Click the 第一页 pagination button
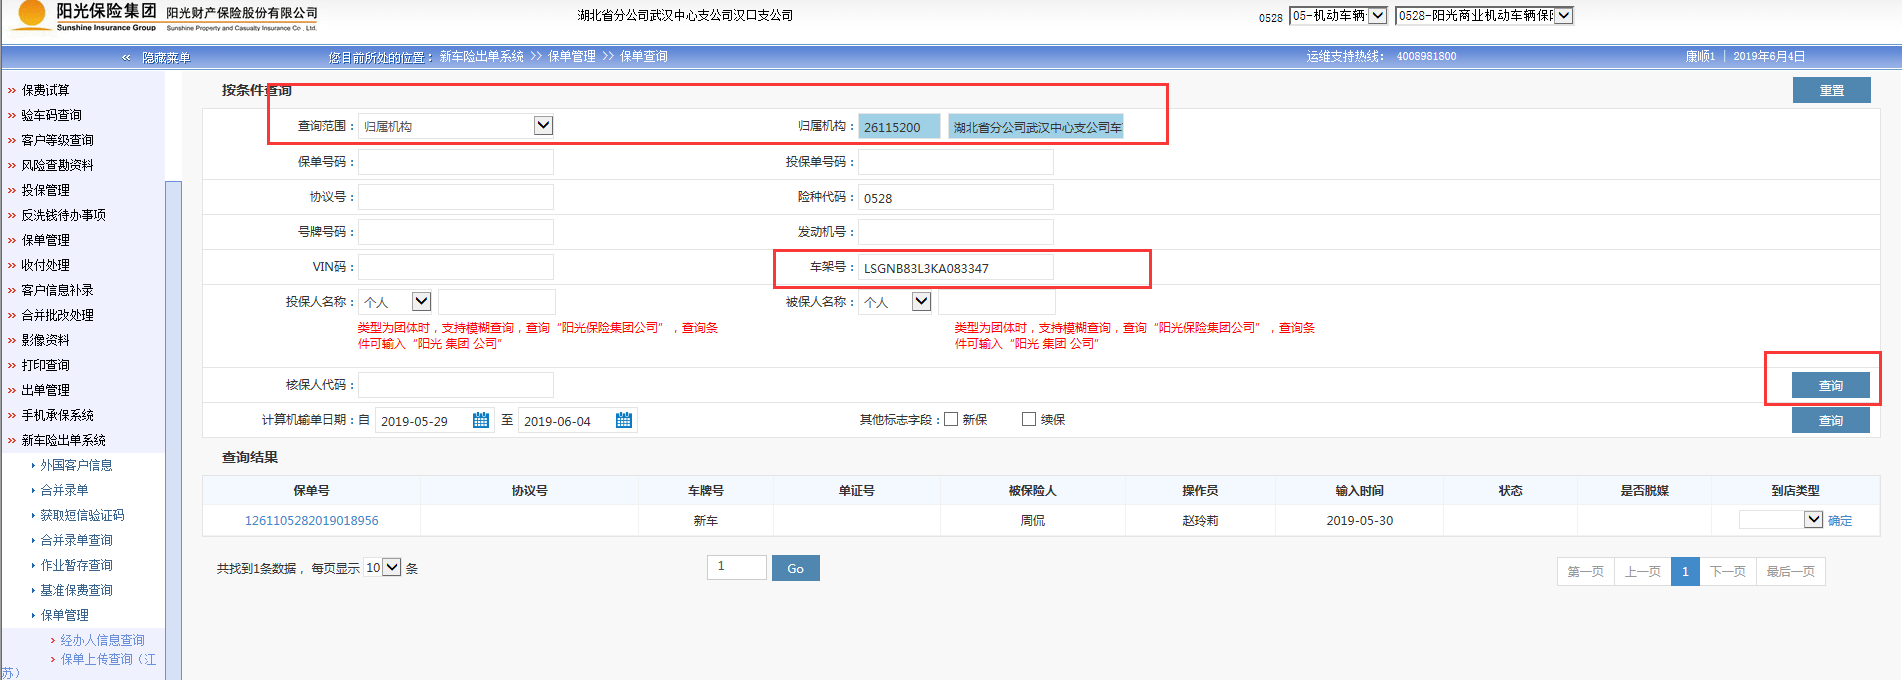This screenshot has width=1902, height=680. tap(1585, 571)
